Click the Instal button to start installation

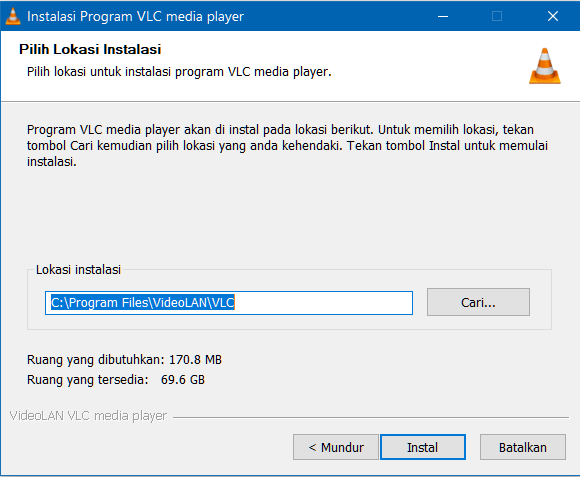point(423,447)
